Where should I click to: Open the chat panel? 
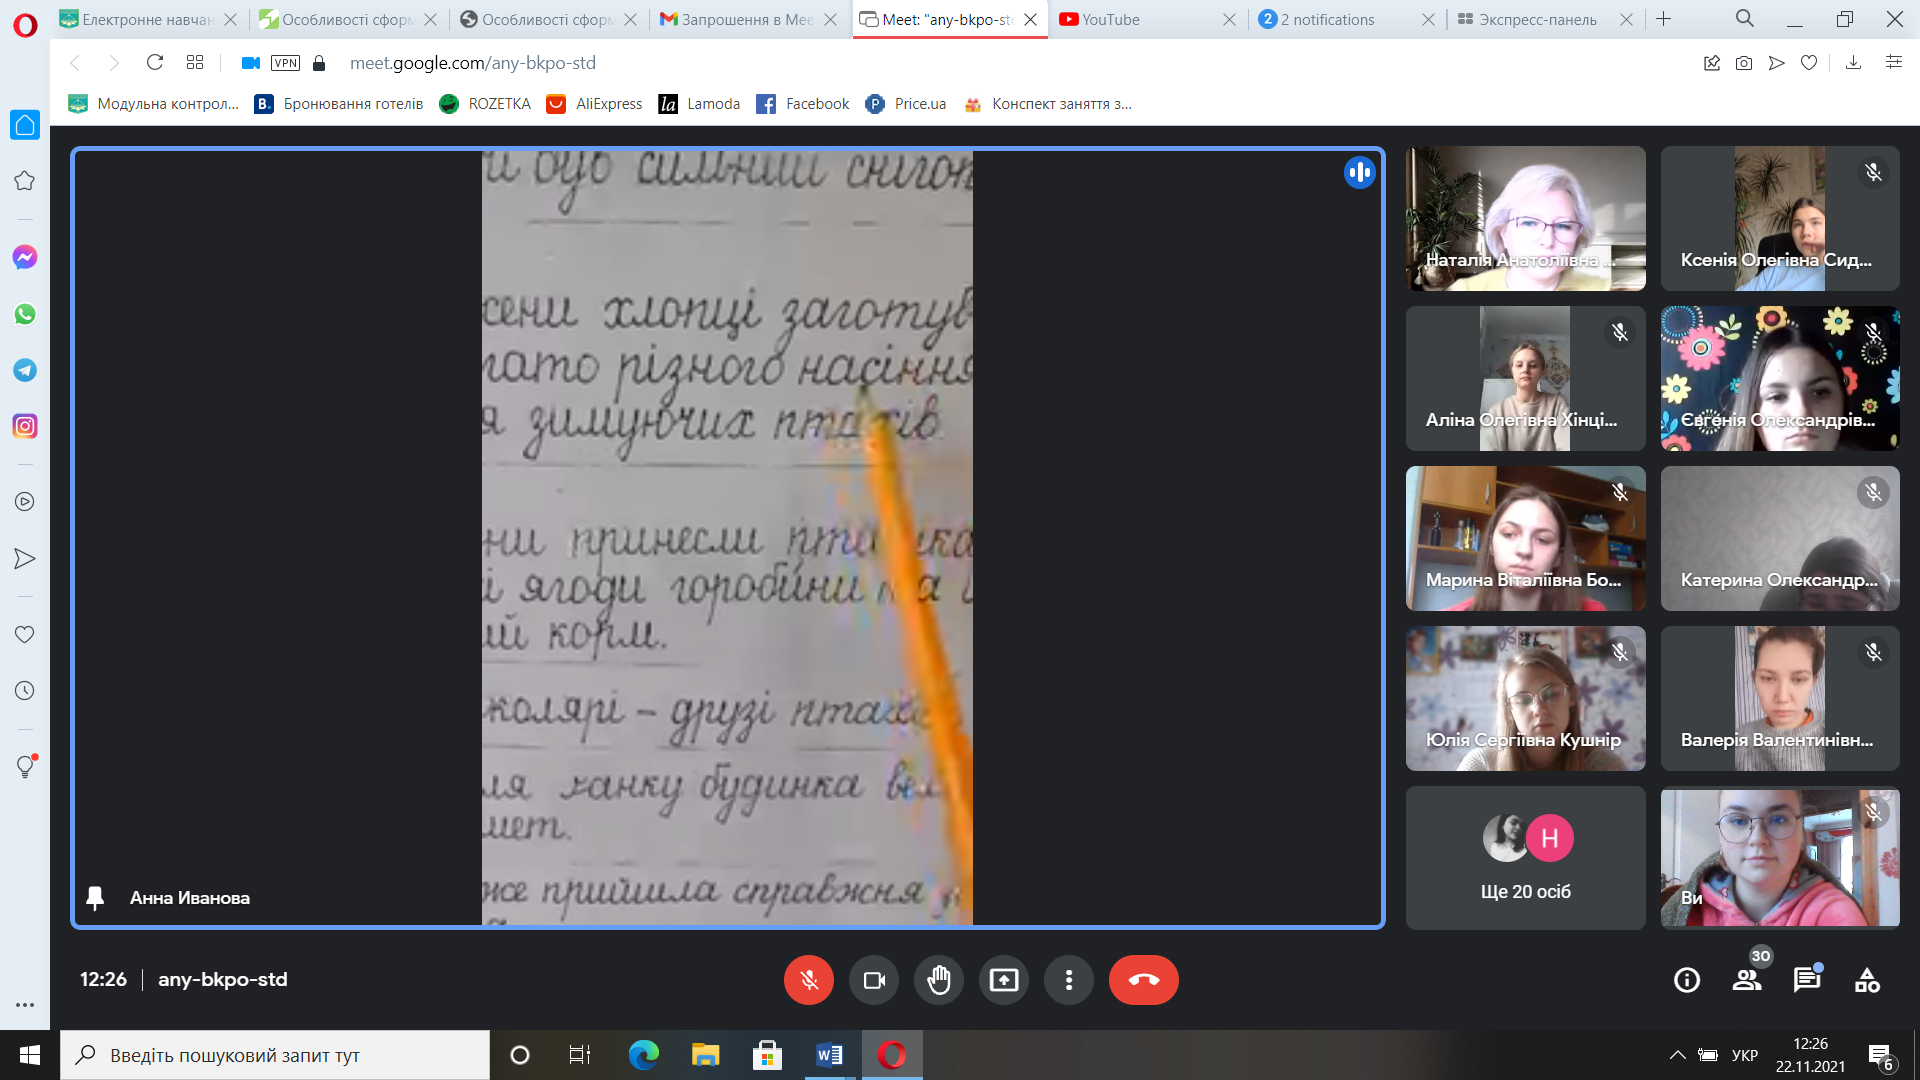[x=1806, y=980]
